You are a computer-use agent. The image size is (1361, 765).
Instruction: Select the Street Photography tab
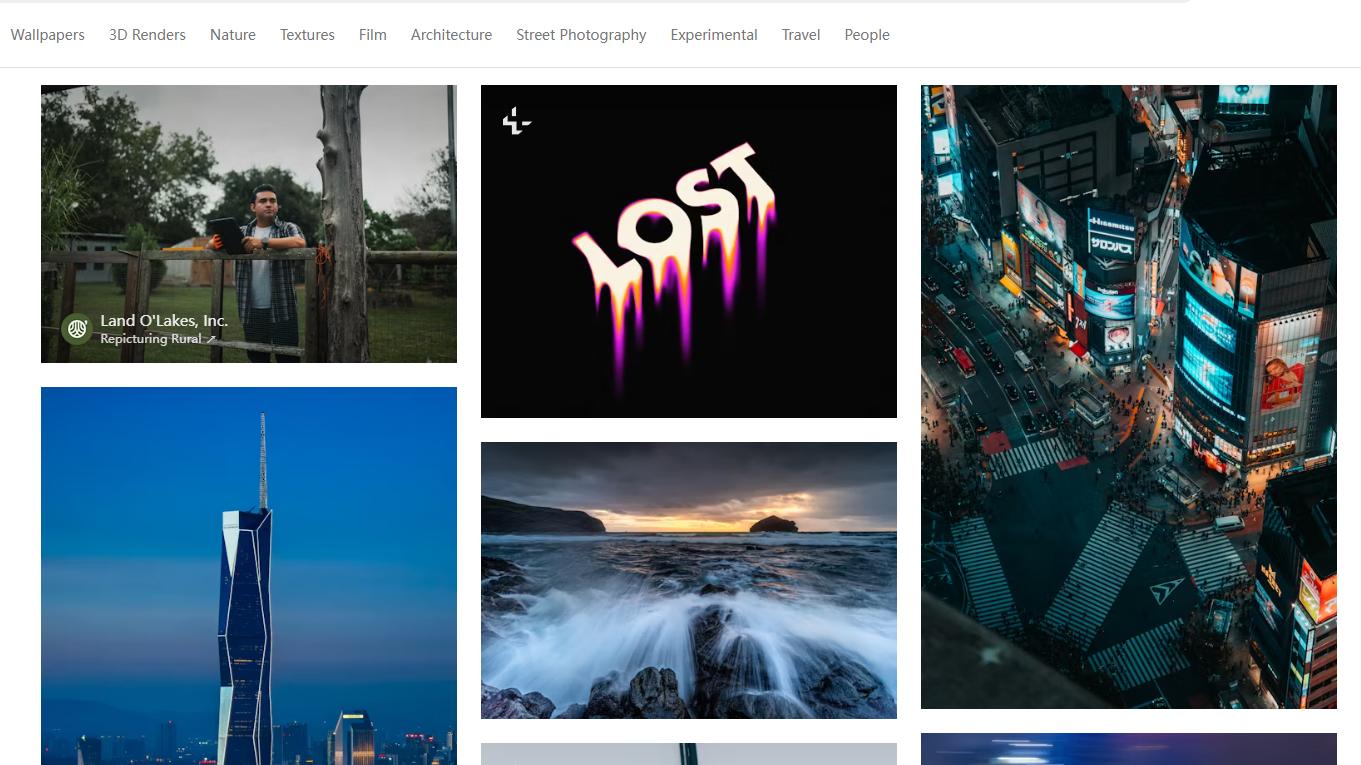pos(581,35)
